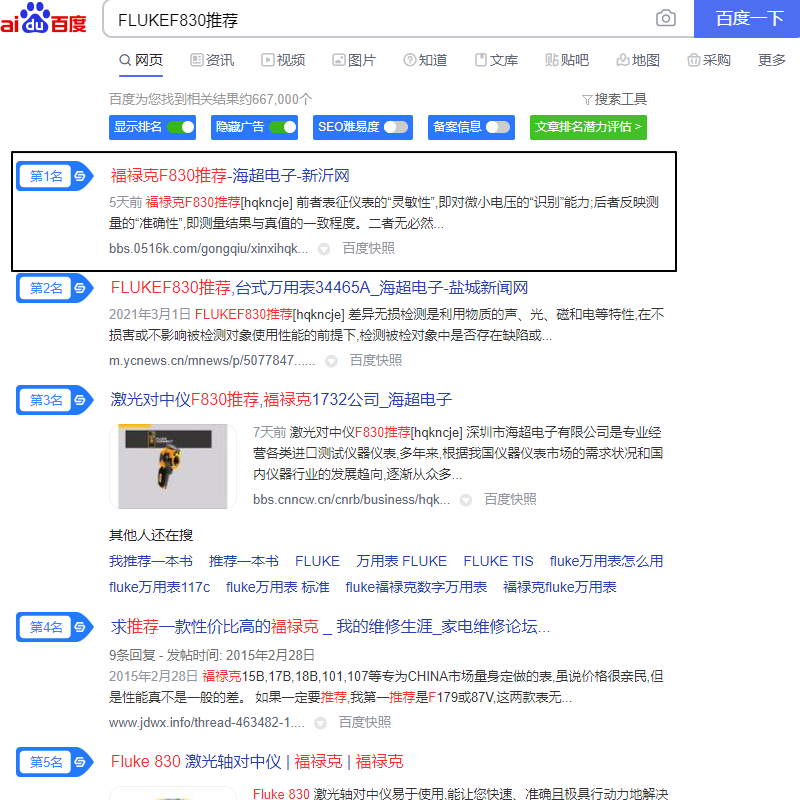Expand dropdown next to bbs.cnncw.cn URL
This screenshot has width=800, height=800.
[465, 500]
